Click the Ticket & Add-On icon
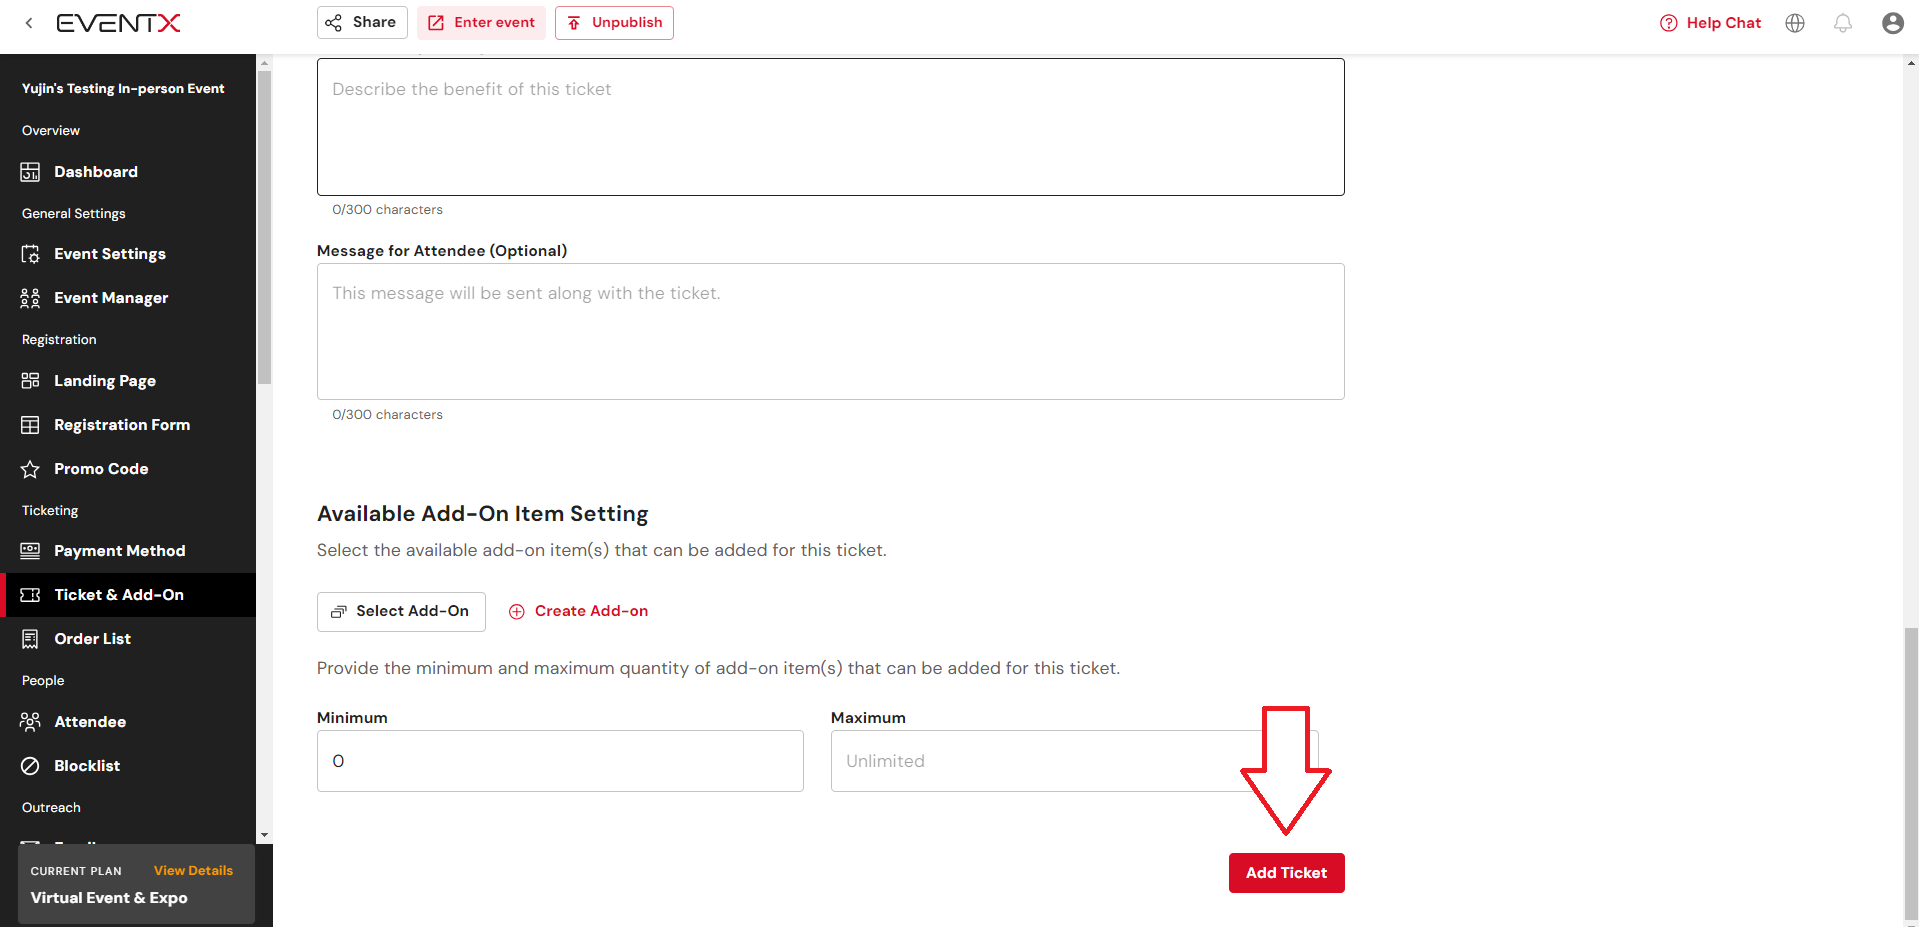The image size is (1919, 927). 30,595
